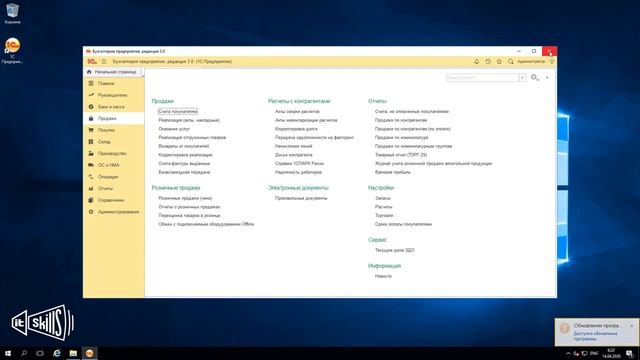Open the 1C main menu hamburger icon

pos(104,62)
